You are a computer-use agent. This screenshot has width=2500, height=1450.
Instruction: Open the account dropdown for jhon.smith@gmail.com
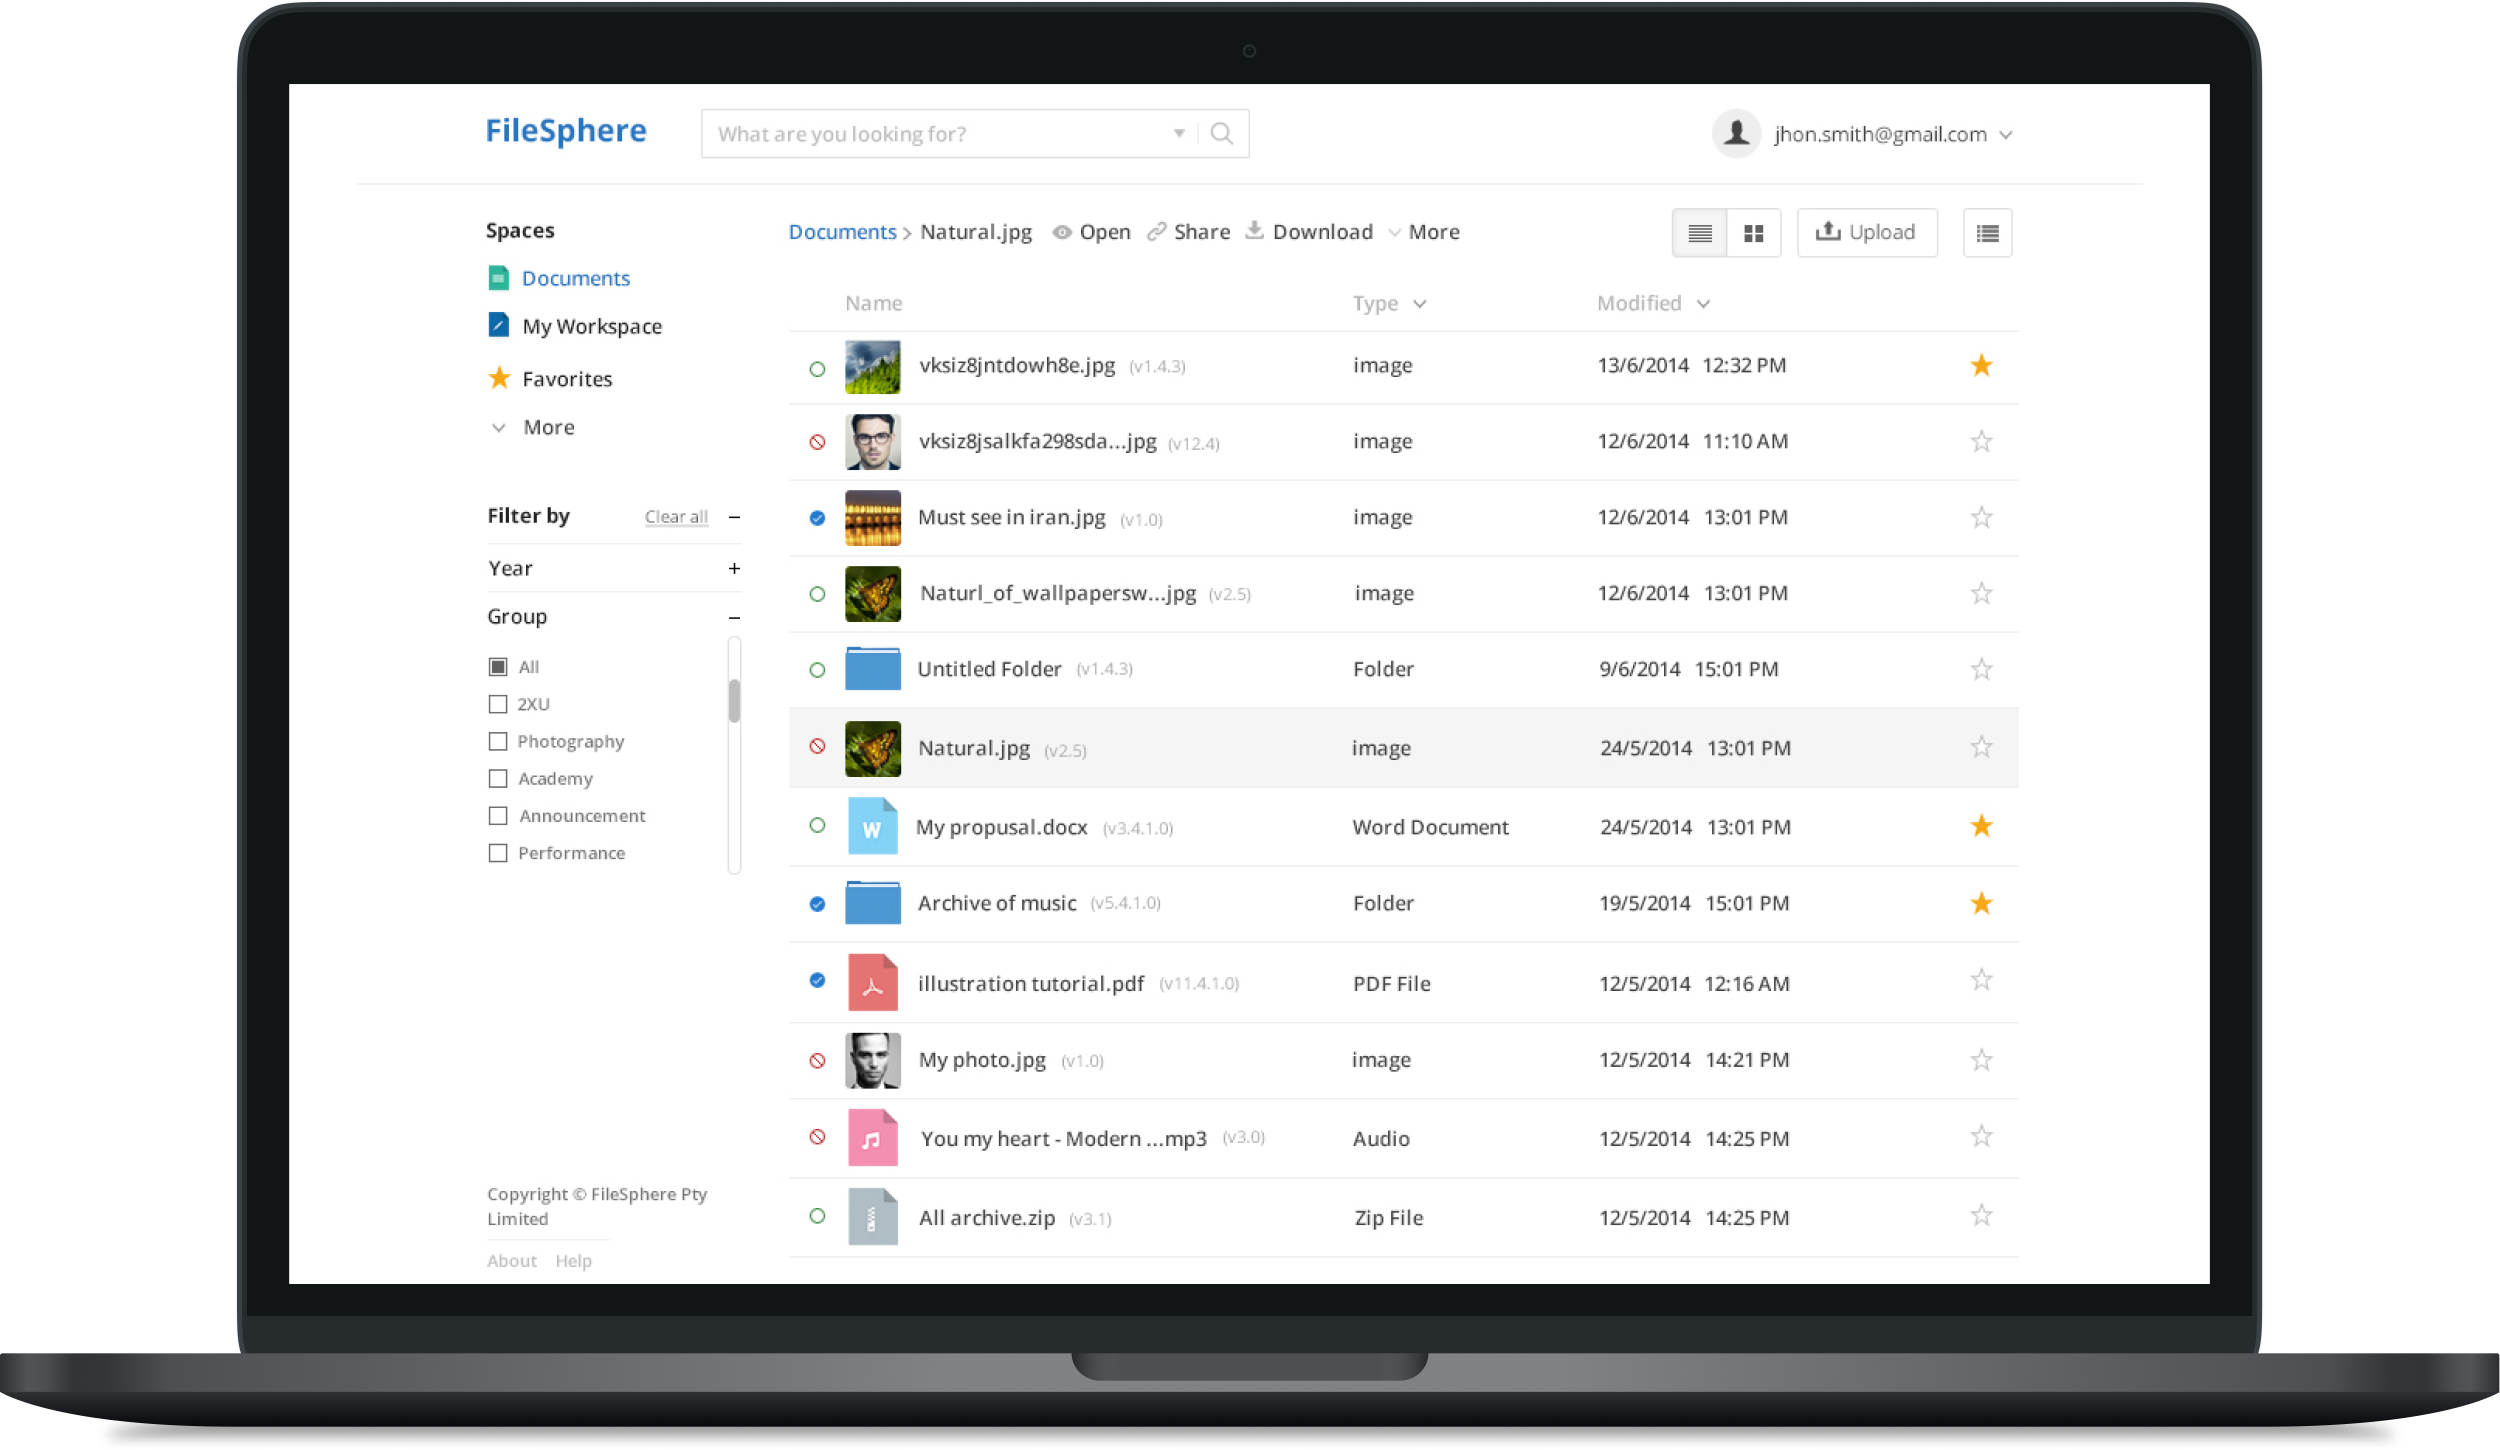(2006, 134)
